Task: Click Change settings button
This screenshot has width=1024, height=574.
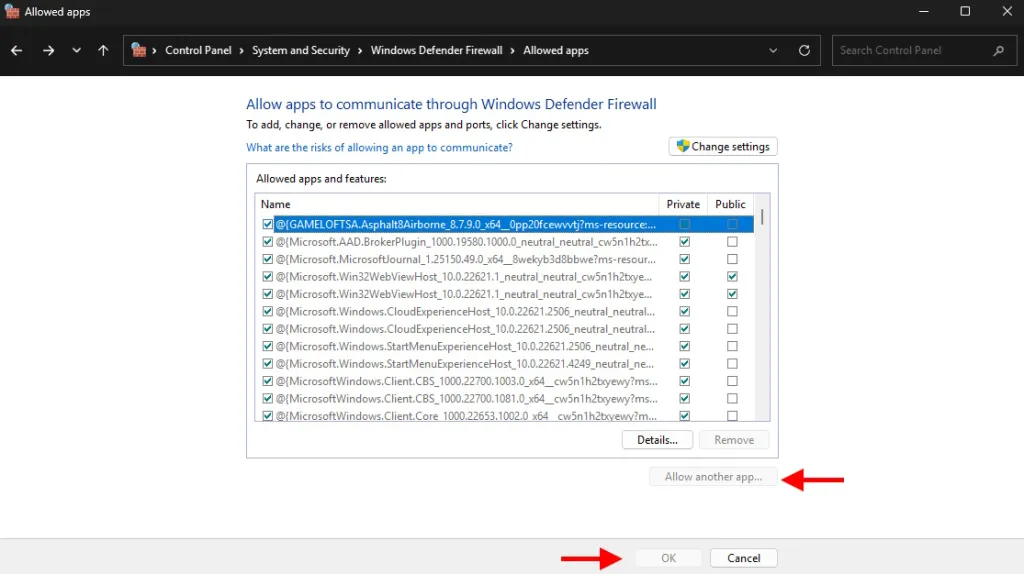Action: 723,146
